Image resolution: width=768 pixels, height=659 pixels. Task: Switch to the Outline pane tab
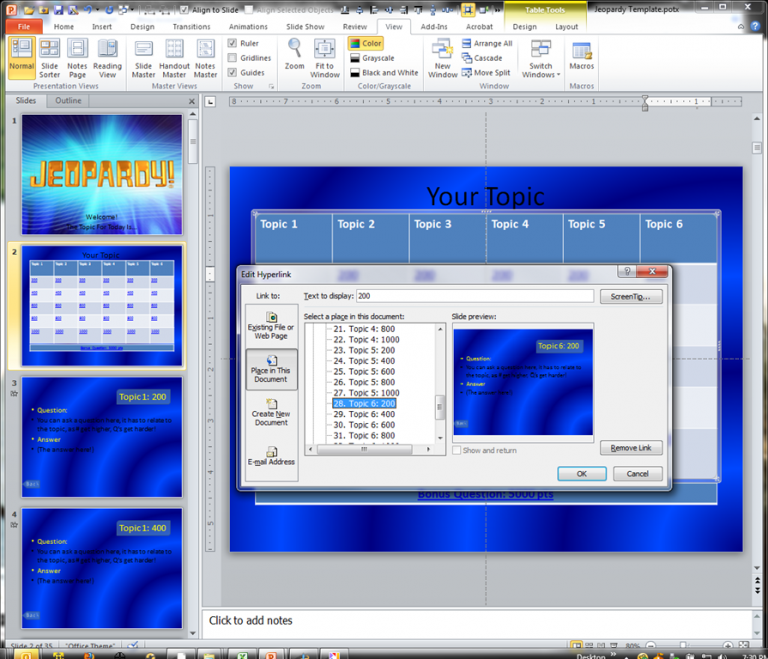coord(68,100)
